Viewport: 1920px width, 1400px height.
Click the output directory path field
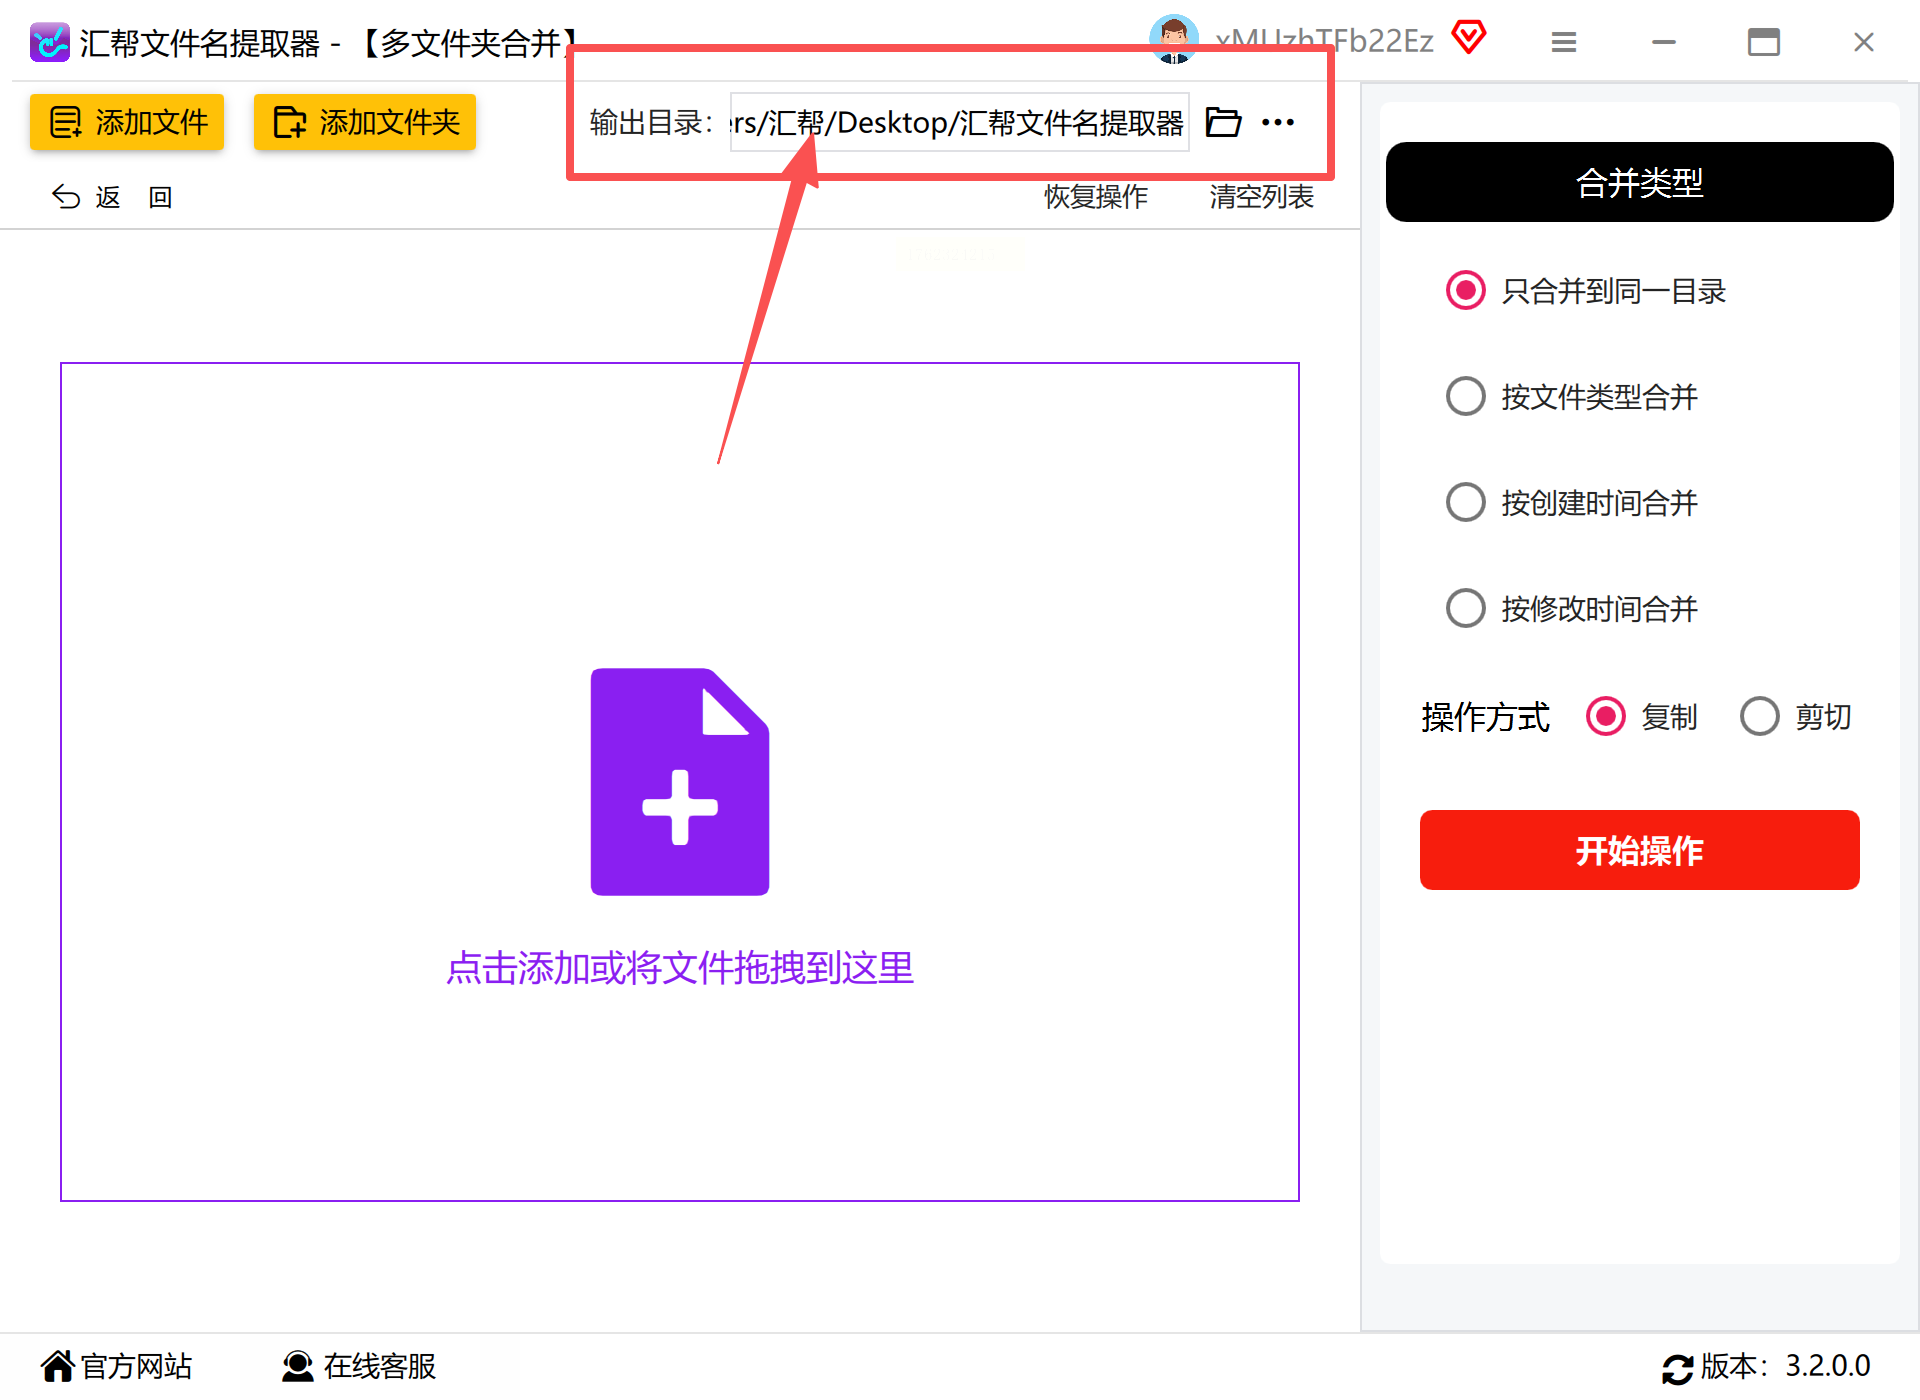click(958, 122)
